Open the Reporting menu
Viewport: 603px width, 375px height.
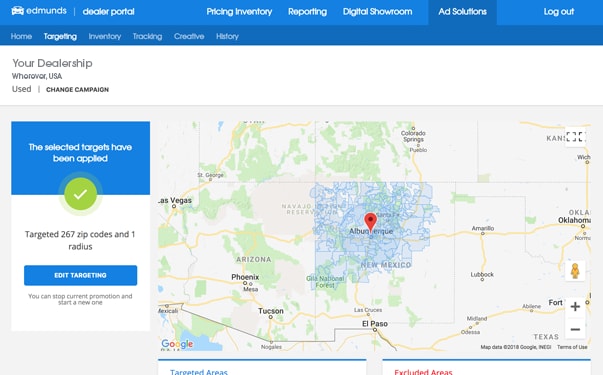coord(307,12)
